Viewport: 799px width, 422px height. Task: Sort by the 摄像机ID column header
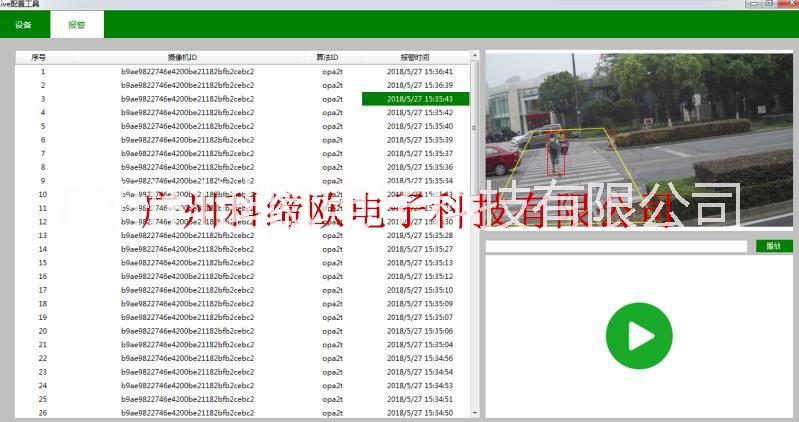182,57
